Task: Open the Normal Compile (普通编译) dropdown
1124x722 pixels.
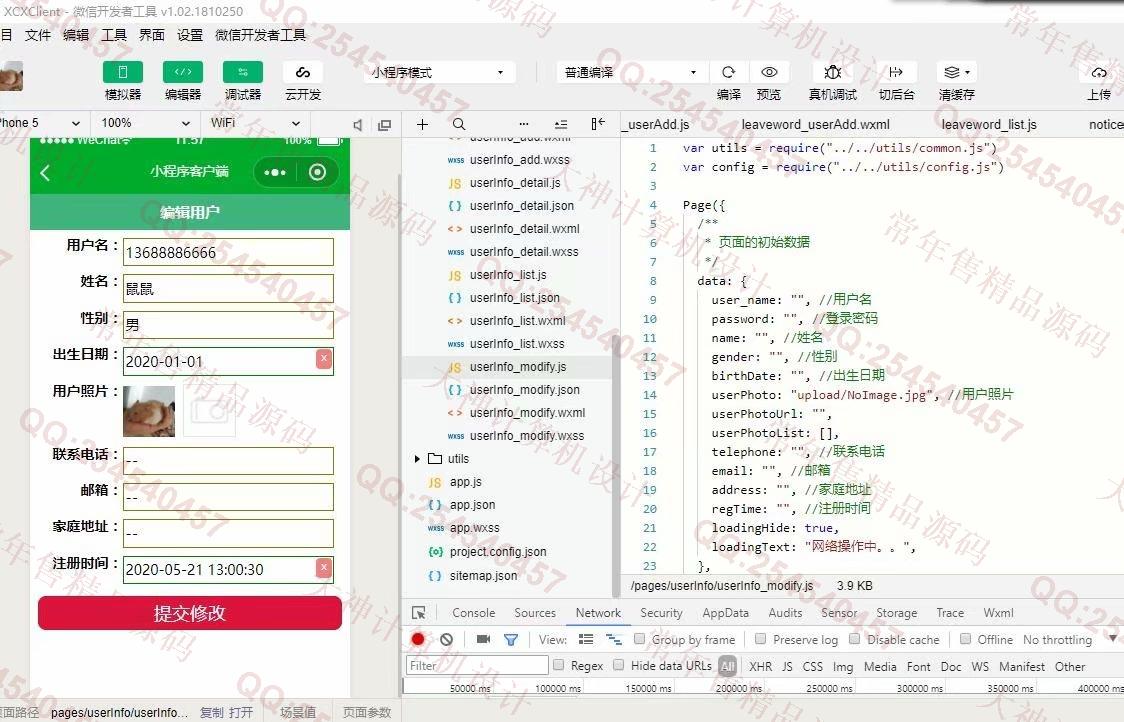Action: 630,72
